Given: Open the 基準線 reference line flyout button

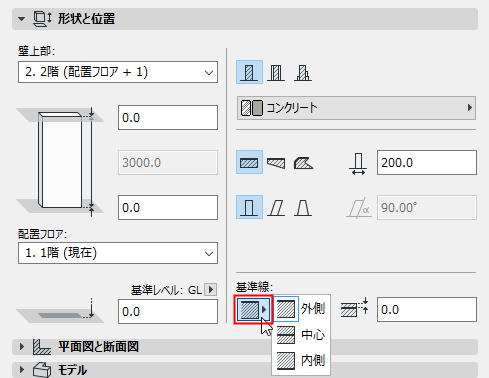Looking at the screenshot, I should tap(254, 310).
